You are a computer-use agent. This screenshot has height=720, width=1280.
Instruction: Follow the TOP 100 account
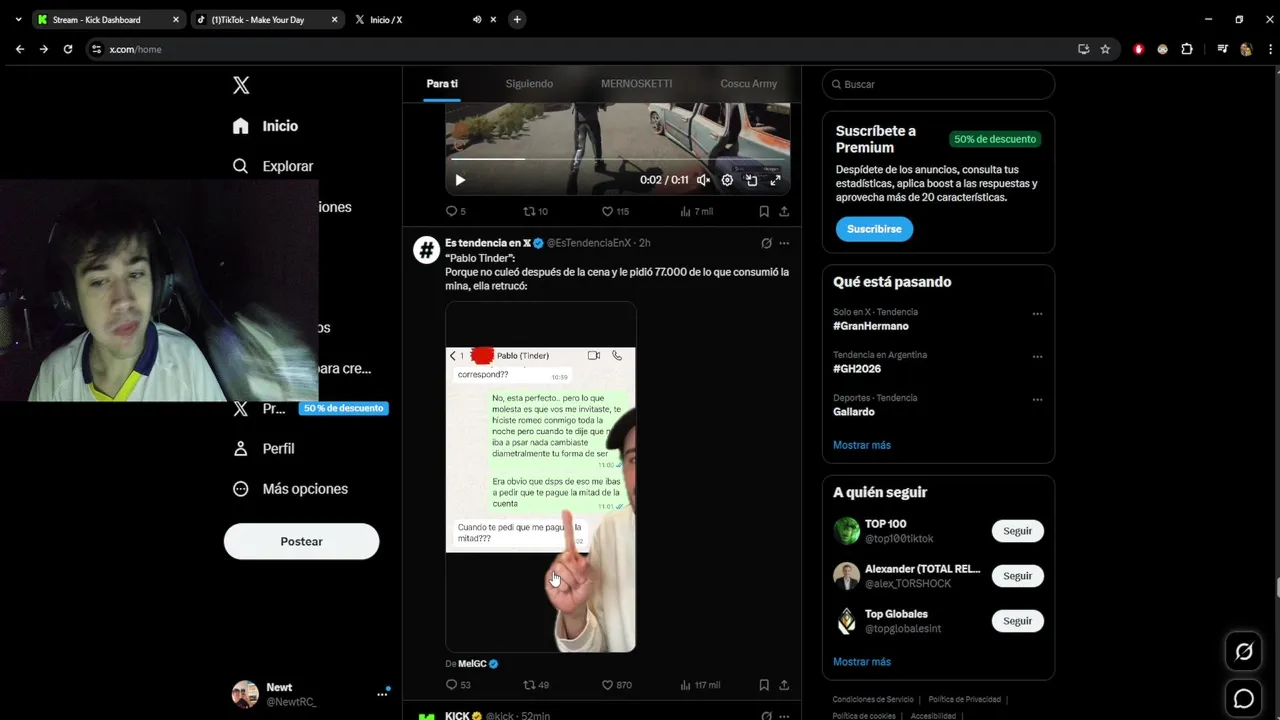(x=1017, y=531)
